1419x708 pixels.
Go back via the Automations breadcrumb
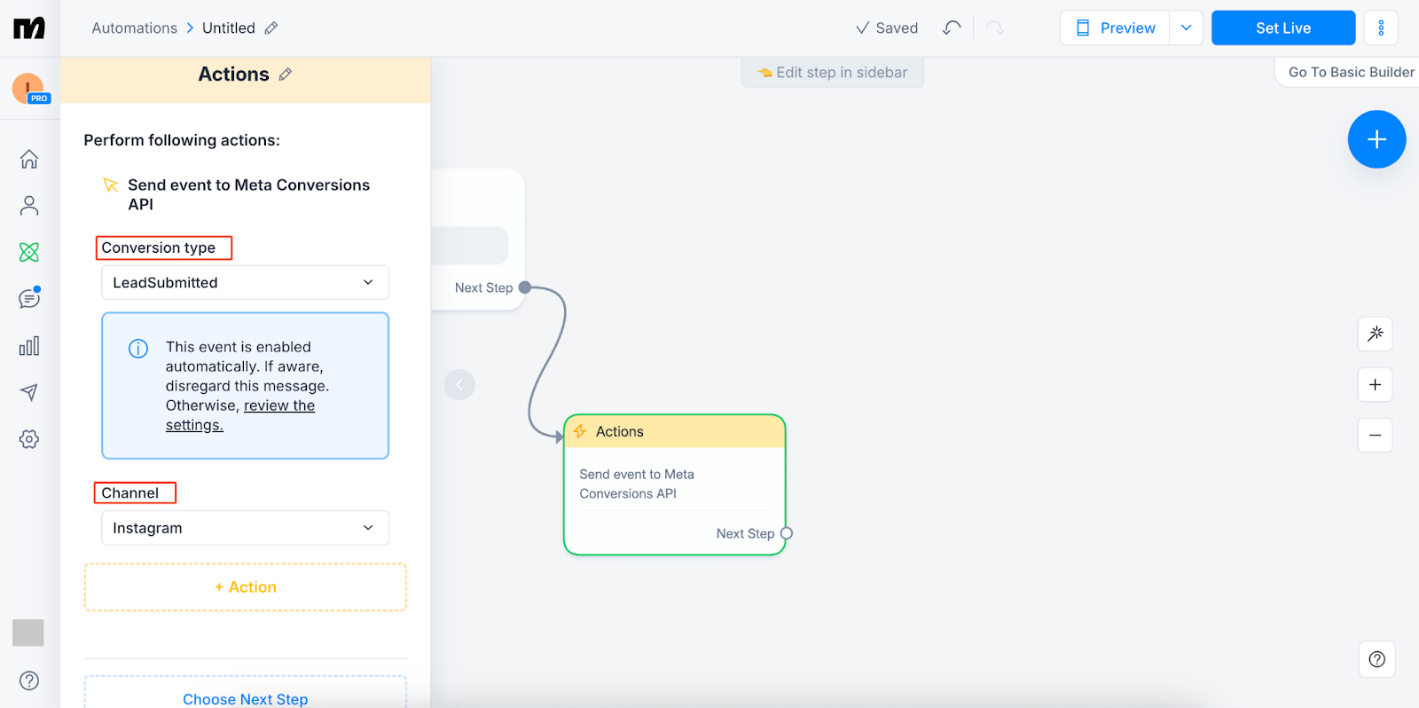click(x=134, y=27)
